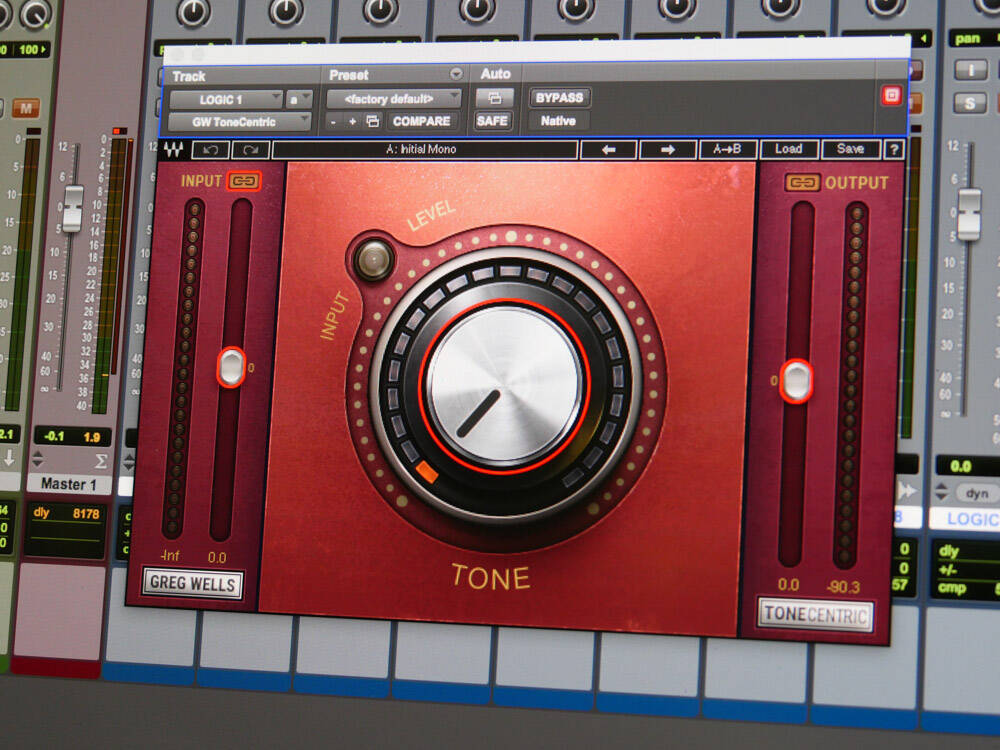
Task: Select previous preset with minus button
Action: click(x=334, y=121)
